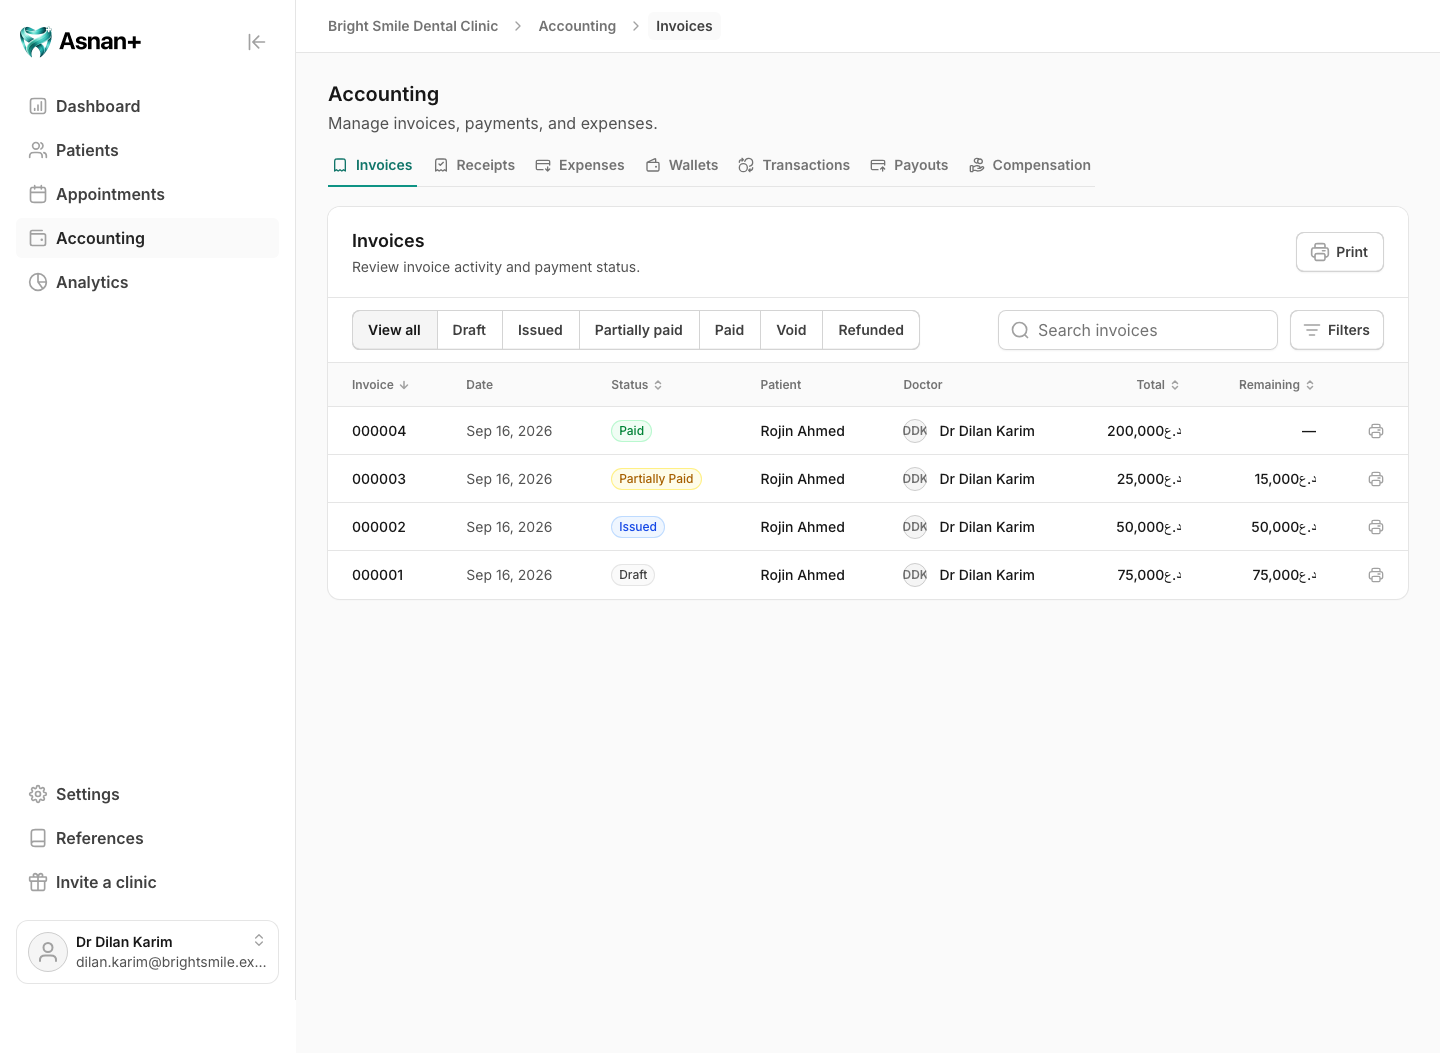Open Analytics in the sidebar
1440x1053 pixels.
147,282
